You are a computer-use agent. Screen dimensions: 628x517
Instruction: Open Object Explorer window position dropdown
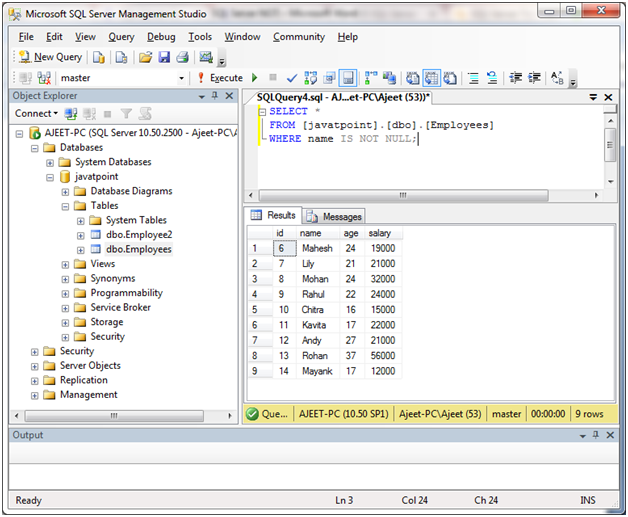201,97
